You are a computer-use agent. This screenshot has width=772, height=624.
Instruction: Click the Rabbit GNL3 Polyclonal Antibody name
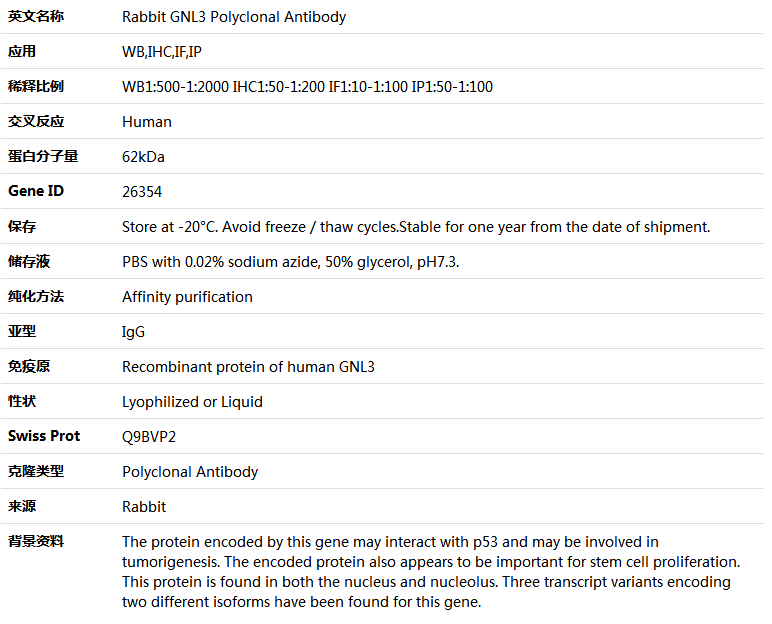pyautogui.click(x=234, y=17)
